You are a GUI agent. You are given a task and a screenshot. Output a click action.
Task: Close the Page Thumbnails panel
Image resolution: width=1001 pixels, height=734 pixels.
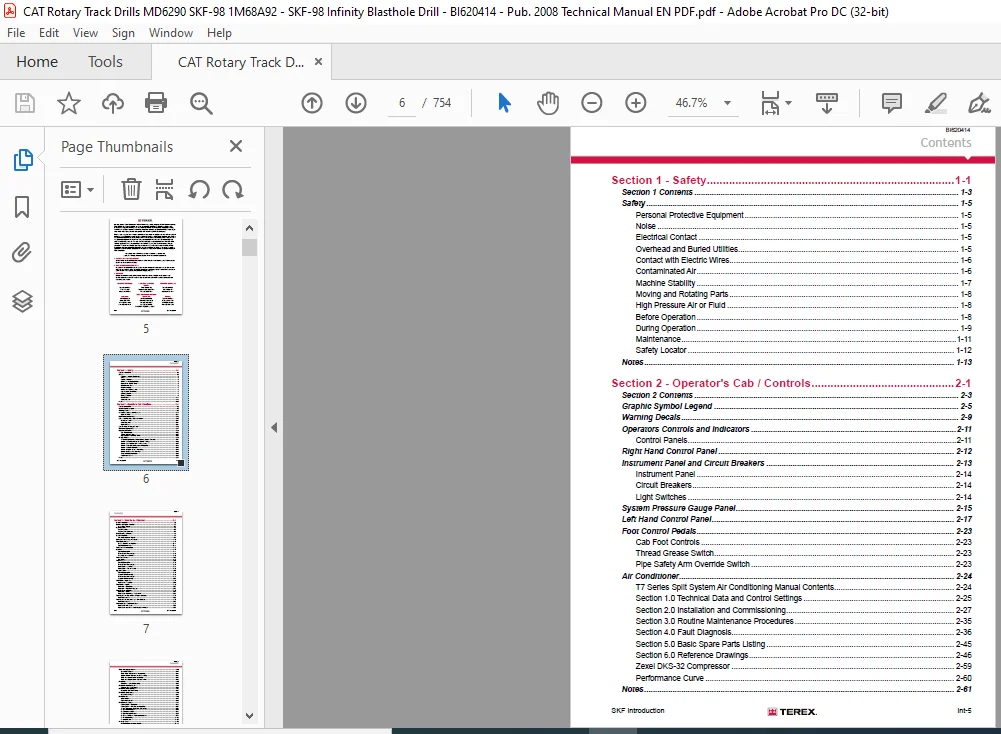tap(236, 146)
